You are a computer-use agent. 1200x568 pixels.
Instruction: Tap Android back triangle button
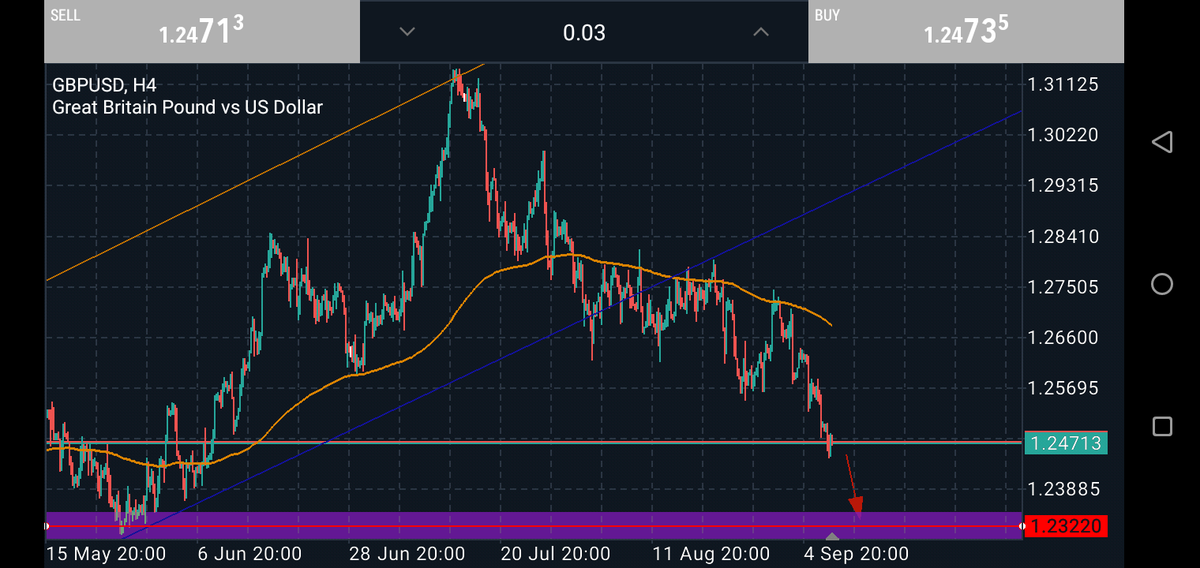pos(1161,142)
